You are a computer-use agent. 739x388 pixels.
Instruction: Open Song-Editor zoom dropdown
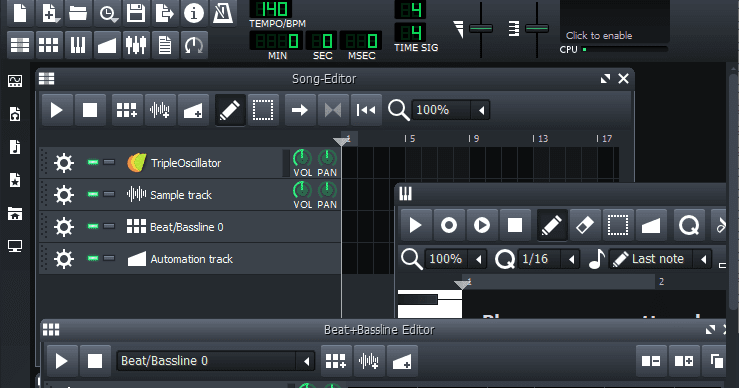click(451, 110)
